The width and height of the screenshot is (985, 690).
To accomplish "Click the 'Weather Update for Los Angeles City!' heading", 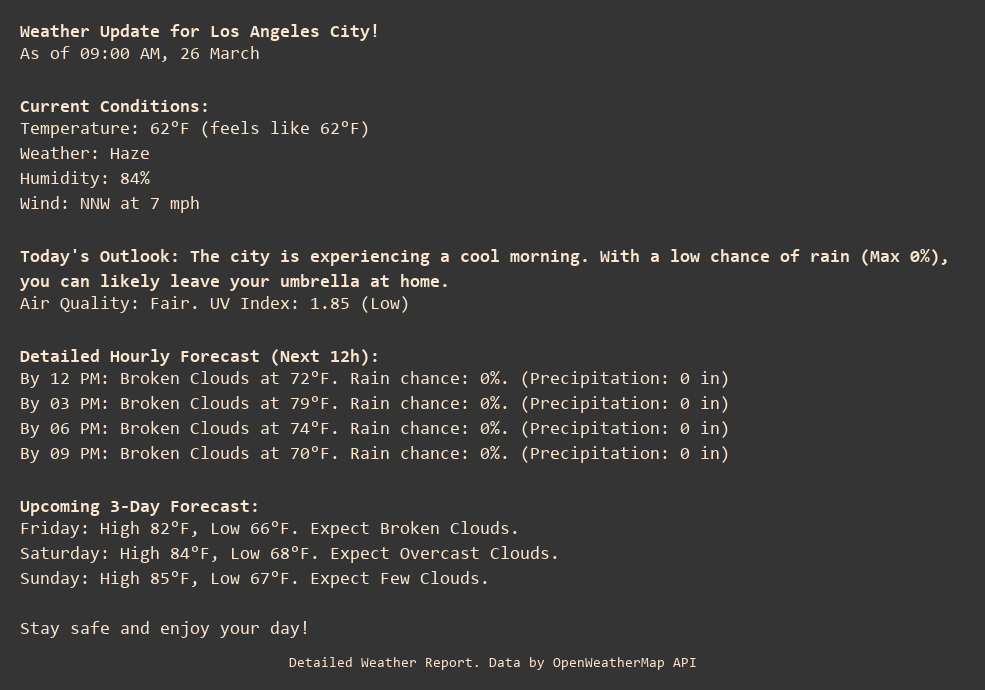I will click(199, 31).
